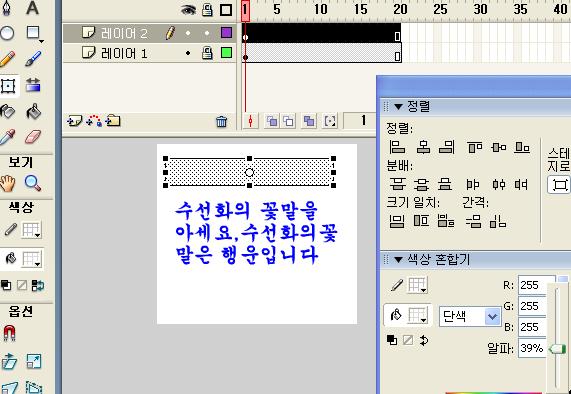Image resolution: width=571 pixels, height=394 pixels.
Task: Align vertical center in 정렬 panel
Action: coord(499,147)
